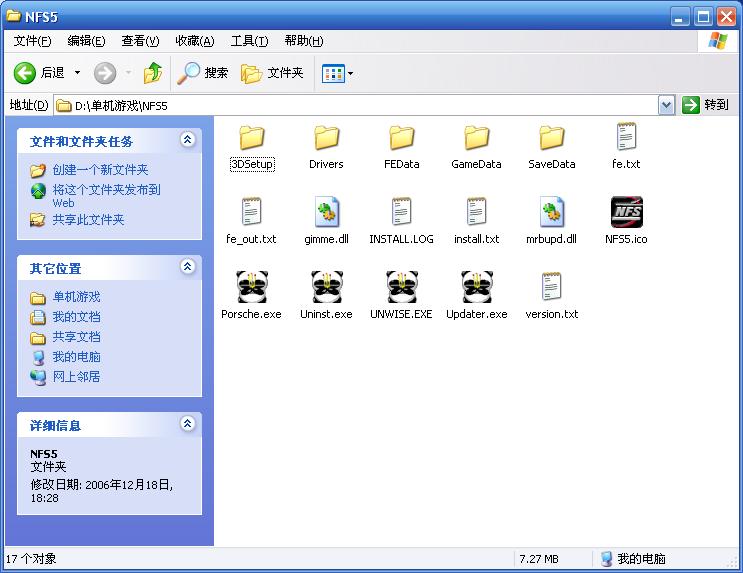
Task: Open the 帮助(H) menu
Action: tap(304, 41)
